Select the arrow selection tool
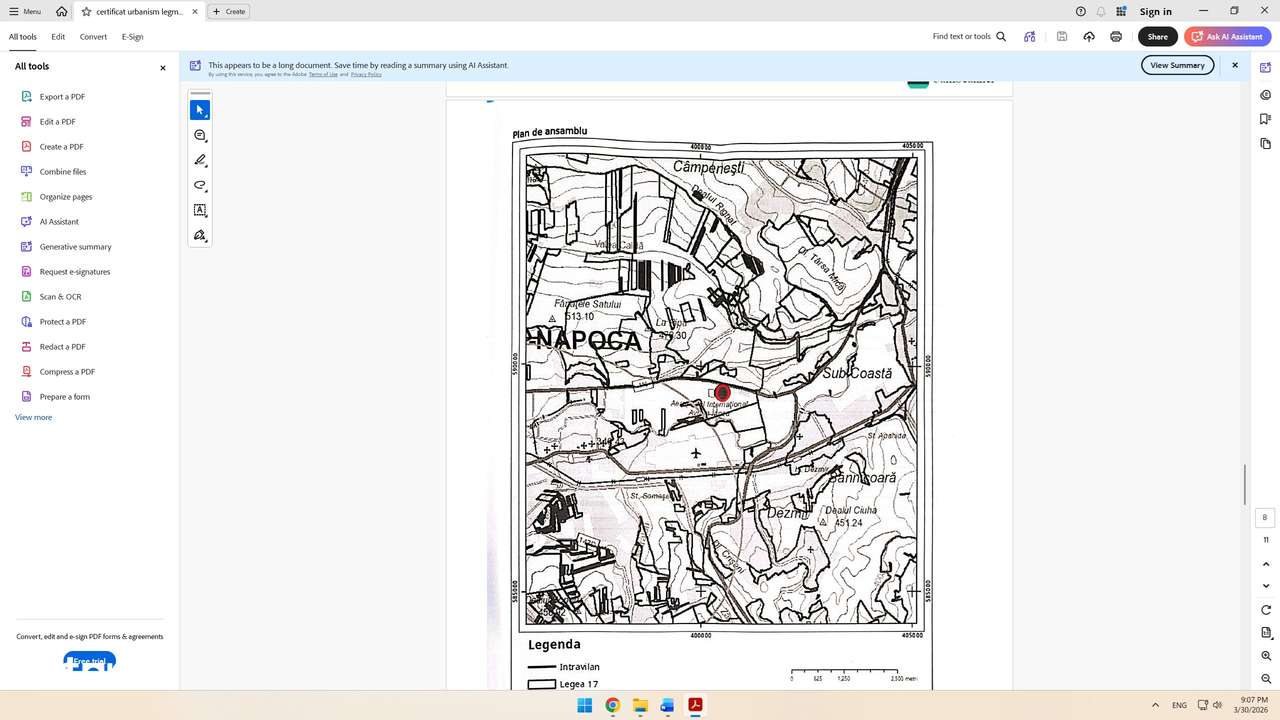 200,110
